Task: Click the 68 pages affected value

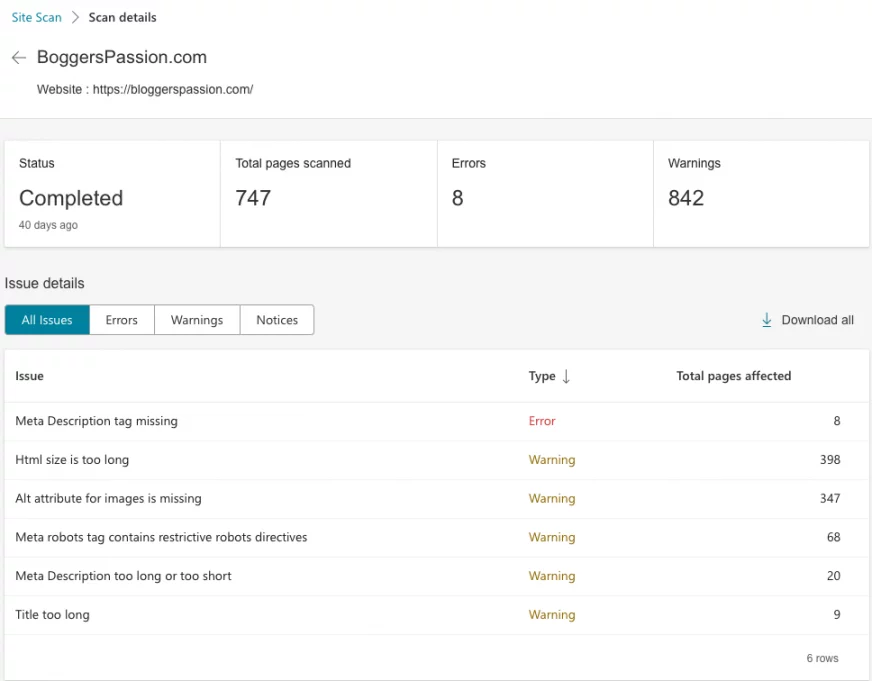Action: pyautogui.click(x=834, y=537)
